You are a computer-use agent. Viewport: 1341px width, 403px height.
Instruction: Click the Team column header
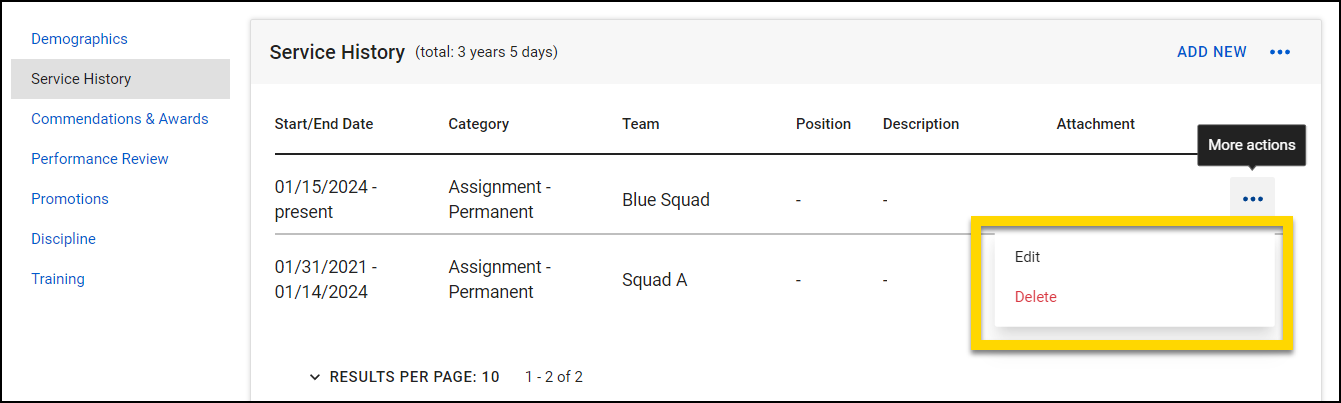pyautogui.click(x=640, y=124)
